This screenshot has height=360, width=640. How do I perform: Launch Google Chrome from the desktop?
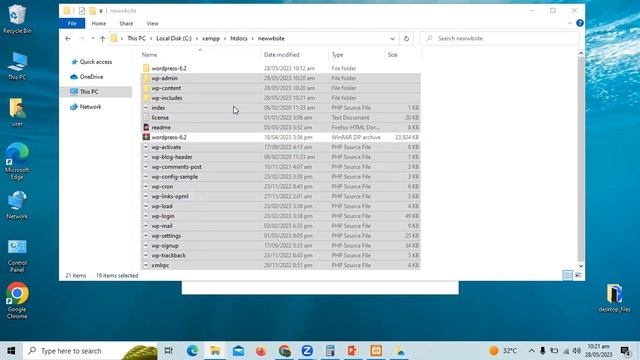17,300
